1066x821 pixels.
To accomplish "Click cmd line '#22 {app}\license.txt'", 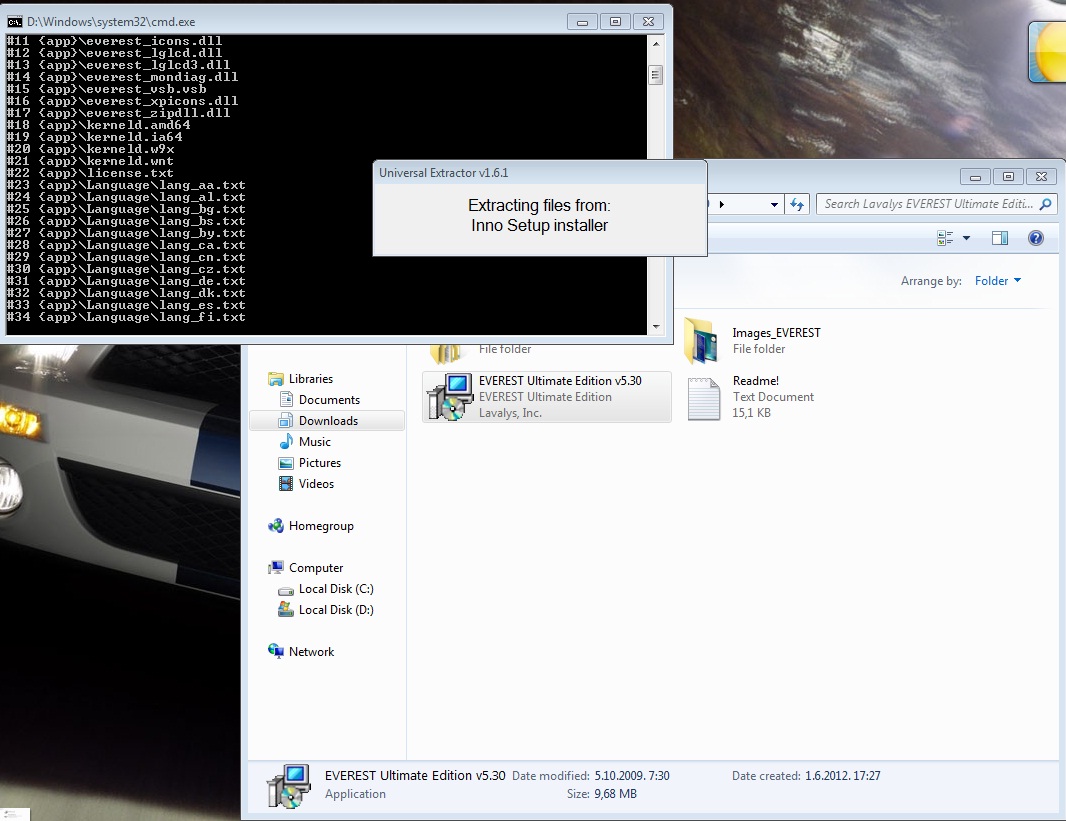I will coord(90,173).
